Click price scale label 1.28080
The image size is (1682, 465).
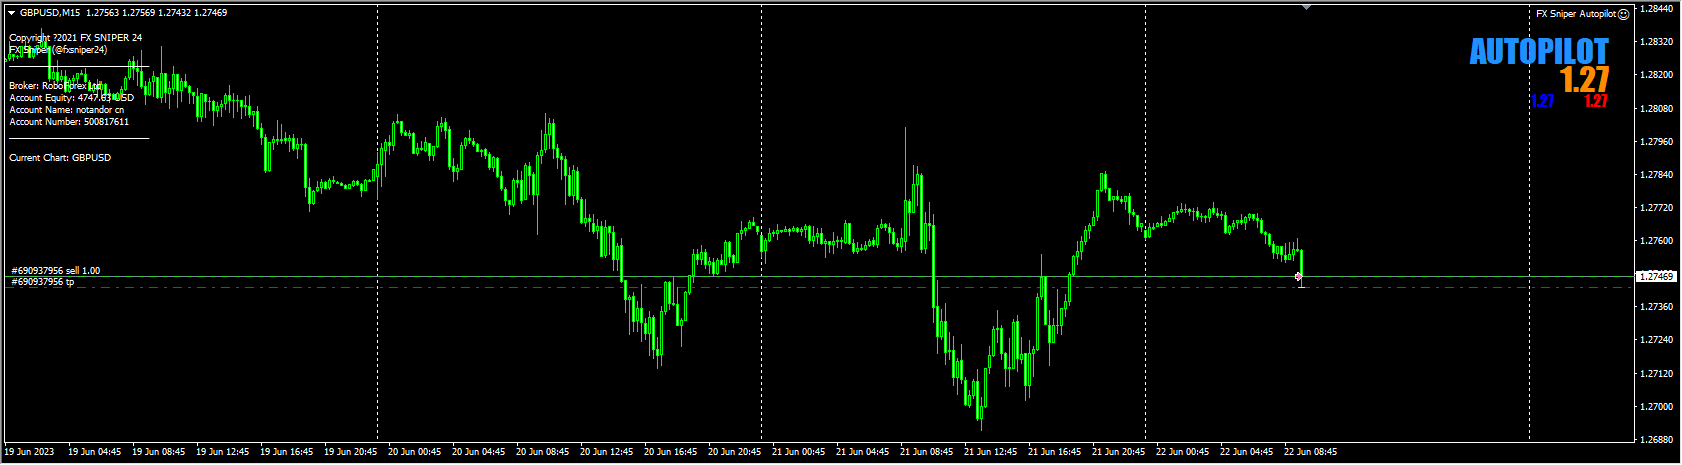click(1658, 108)
